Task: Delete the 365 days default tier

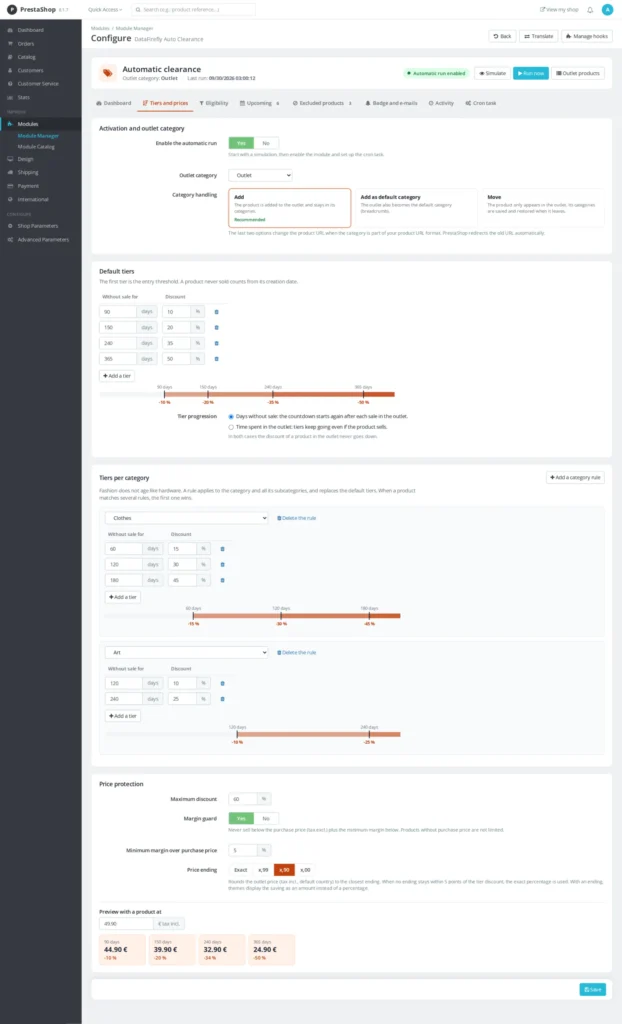Action: [217, 359]
